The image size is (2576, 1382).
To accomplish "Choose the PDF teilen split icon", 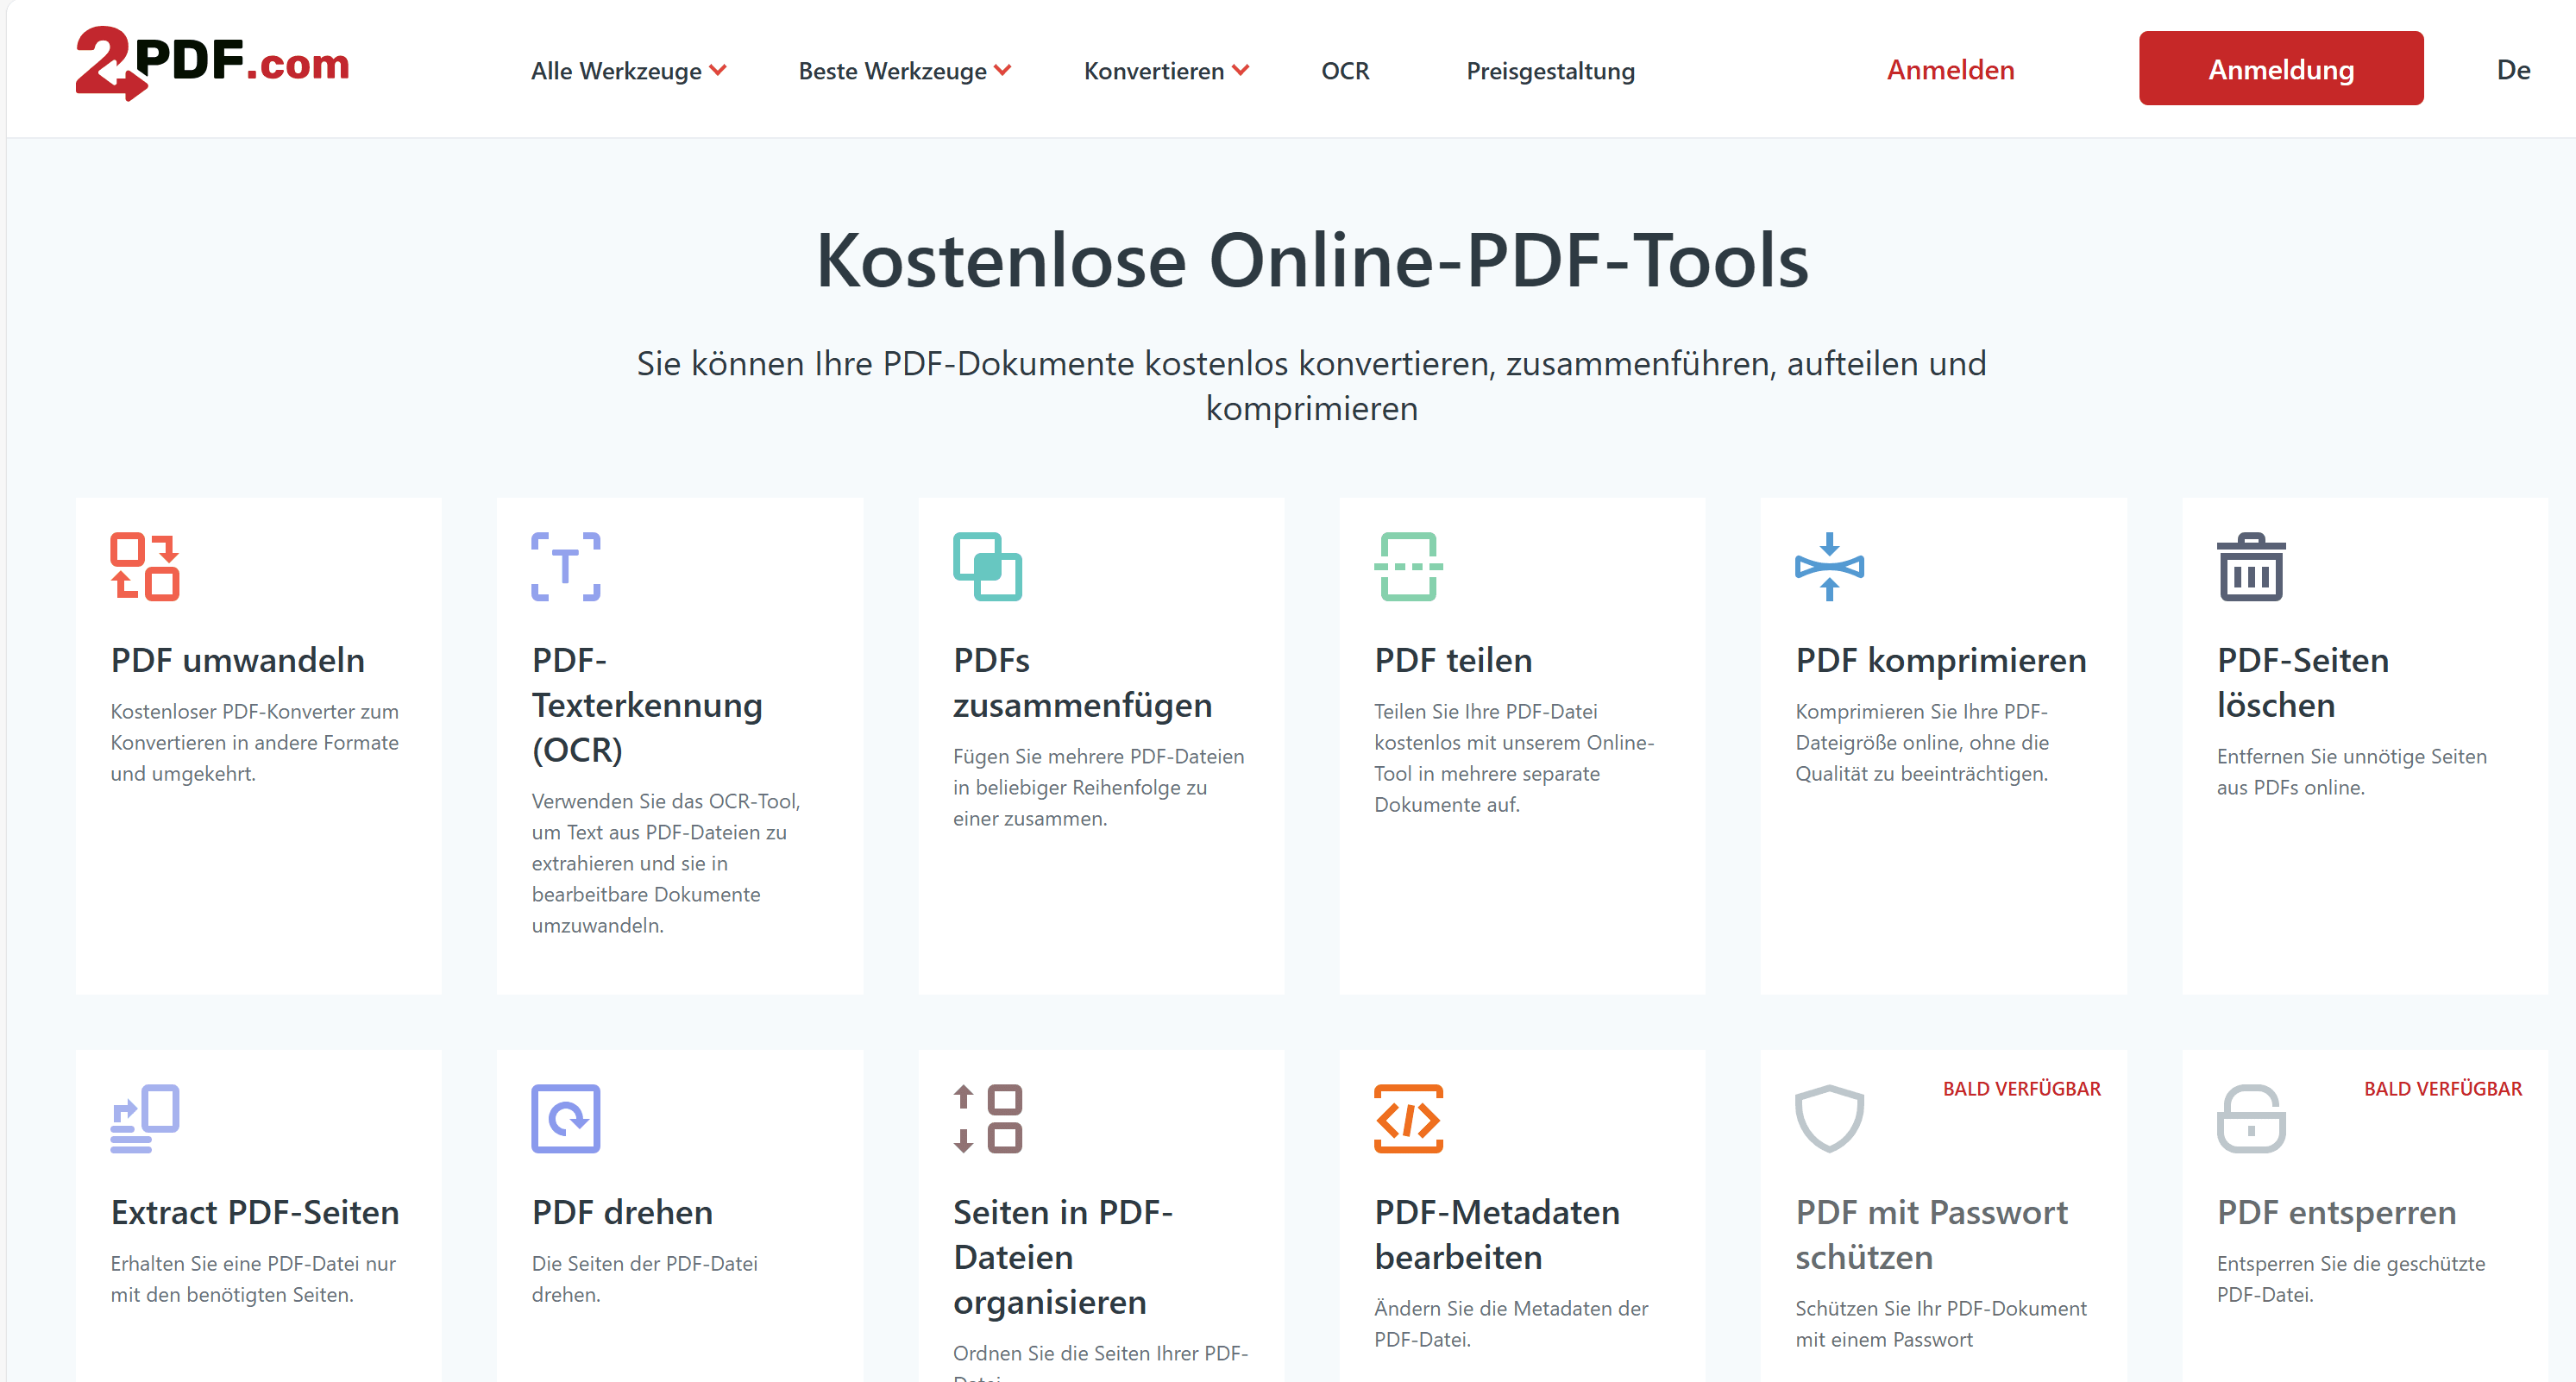I will tap(1408, 566).
